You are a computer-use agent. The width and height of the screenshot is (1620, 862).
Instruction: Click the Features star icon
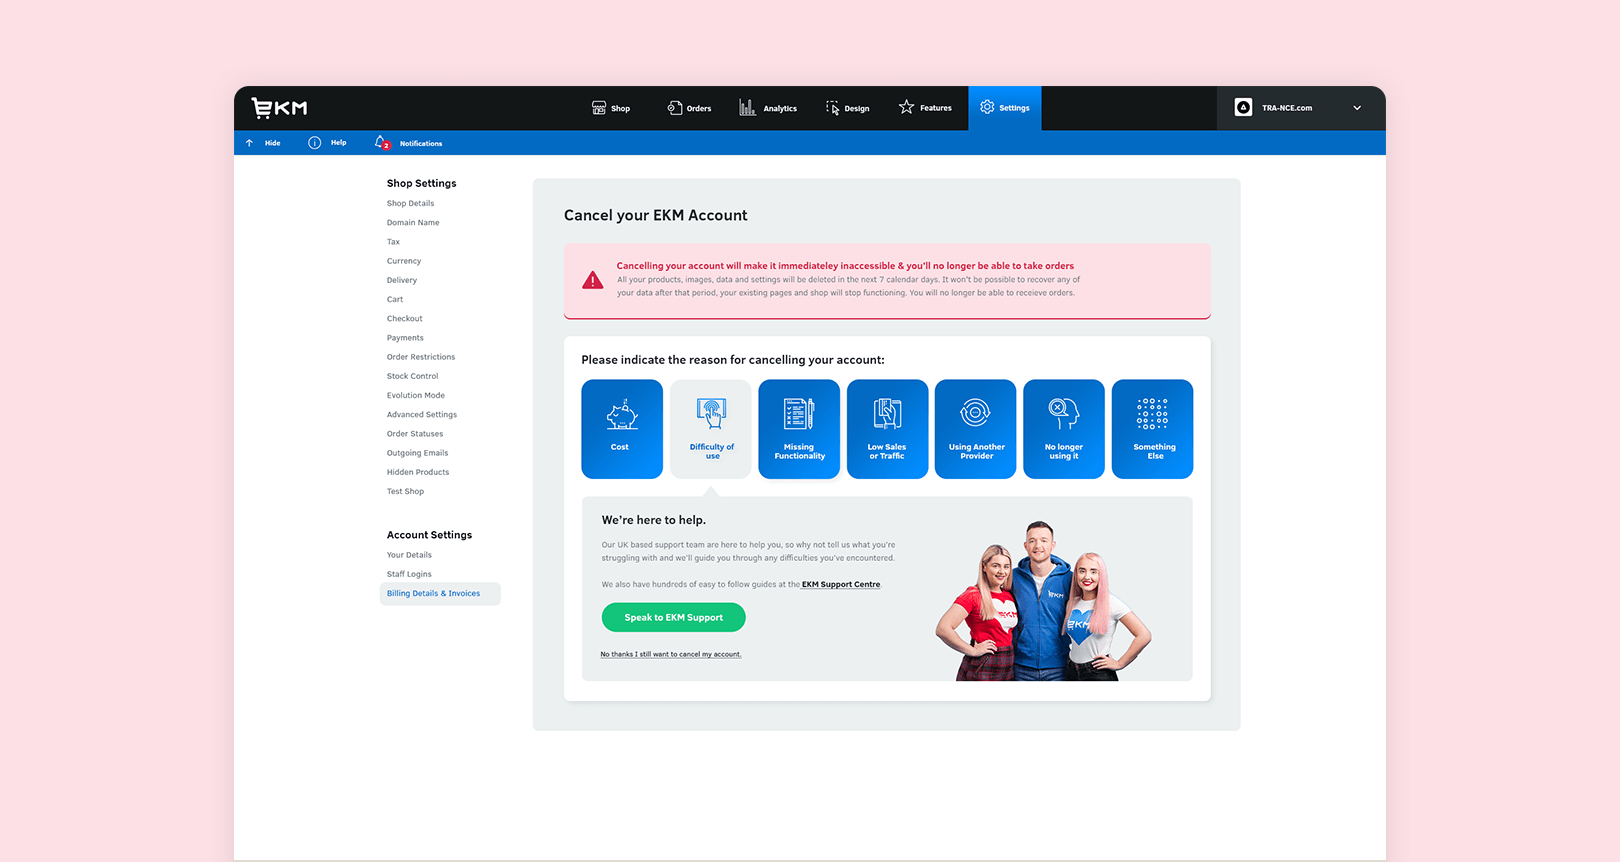click(x=906, y=106)
